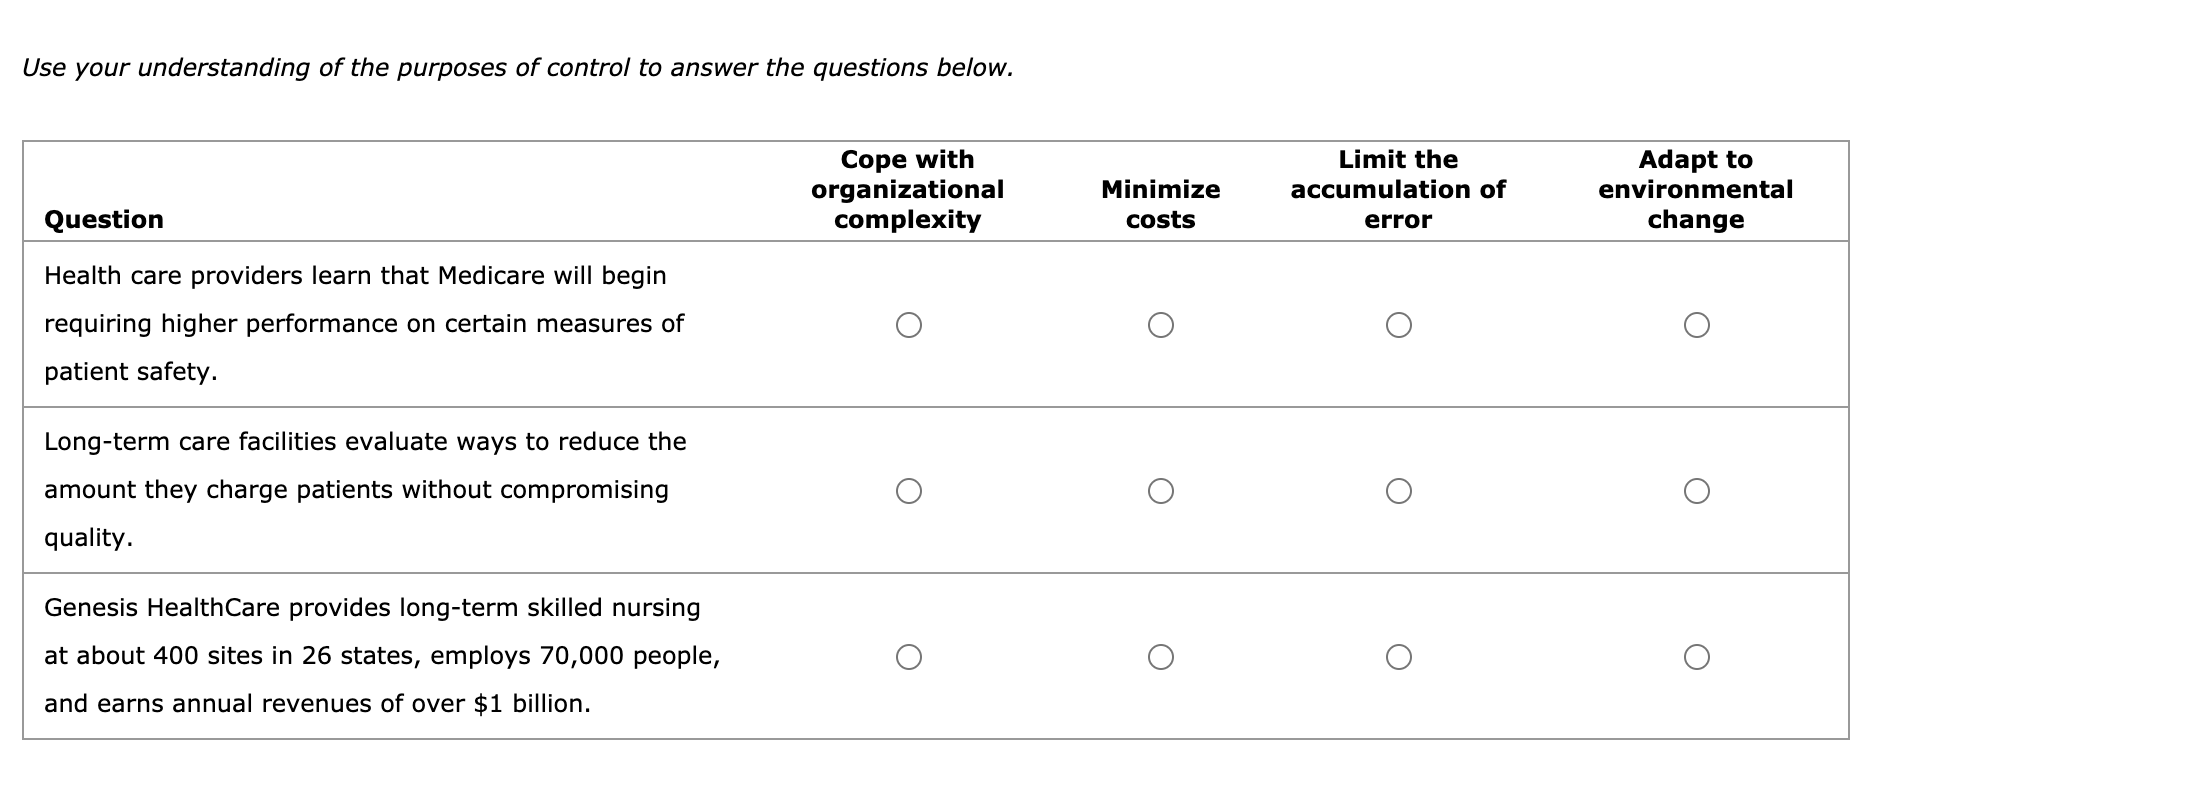Click the 'Cope with organizational complexity' header
The height and width of the screenshot is (800, 2196).
click(x=906, y=189)
